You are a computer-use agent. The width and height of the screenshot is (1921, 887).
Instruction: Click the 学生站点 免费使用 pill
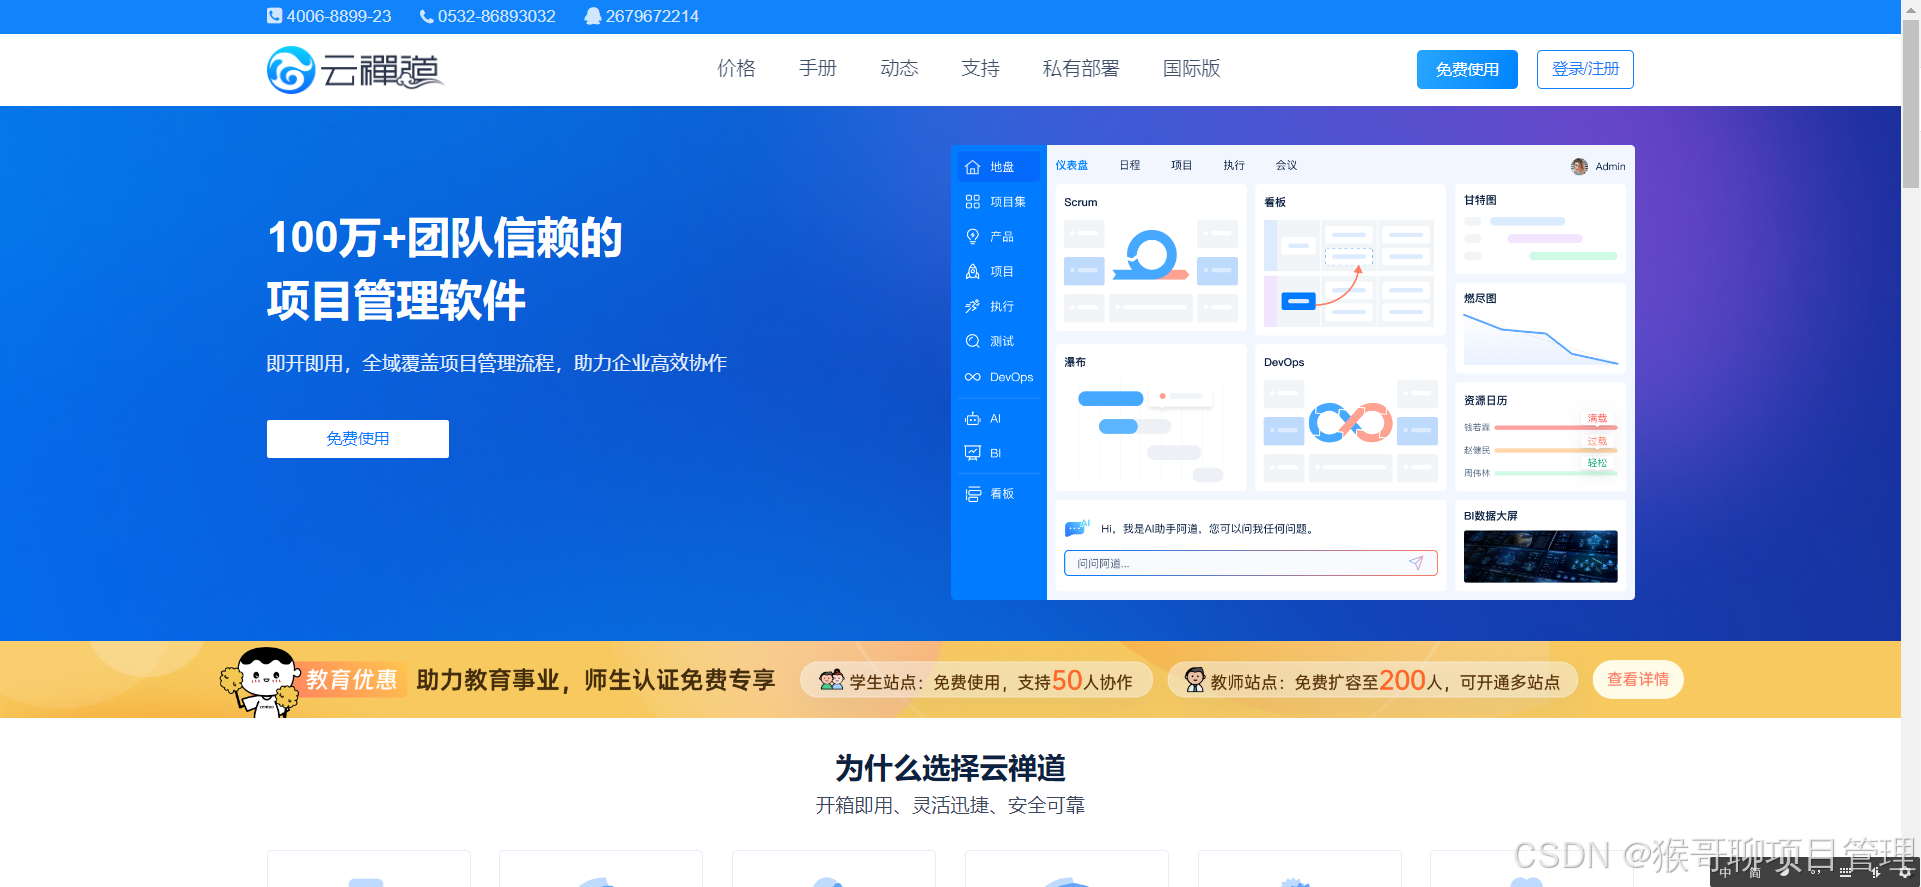click(976, 681)
